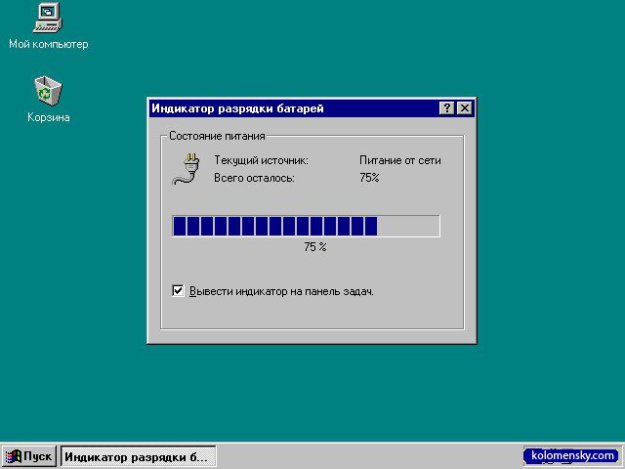Click the Всего осталось label
The width and height of the screenshot is (625, 469).
point(254,177)
